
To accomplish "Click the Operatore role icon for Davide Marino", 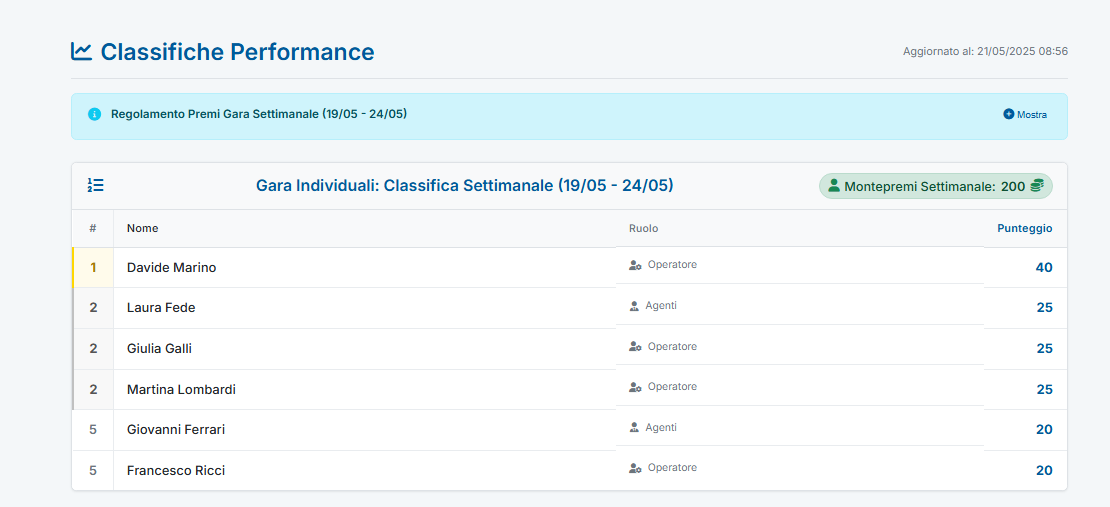I will pos(635,265).
